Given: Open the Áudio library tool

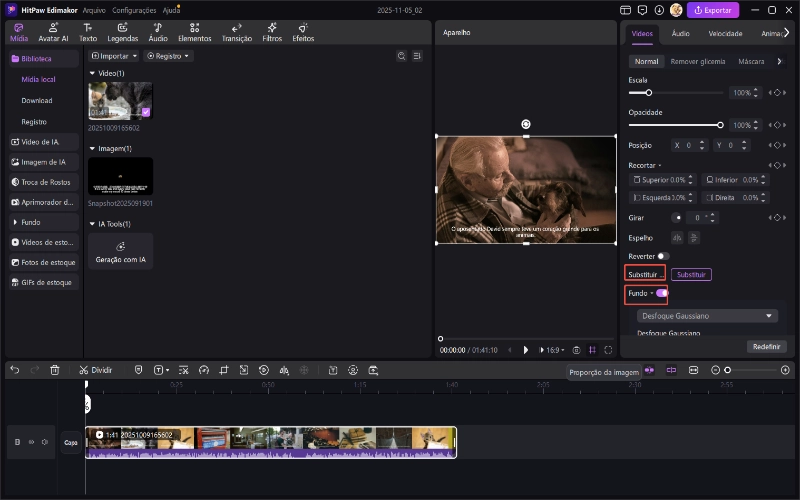Looking at the screenshot, I should tap(158, 32).
